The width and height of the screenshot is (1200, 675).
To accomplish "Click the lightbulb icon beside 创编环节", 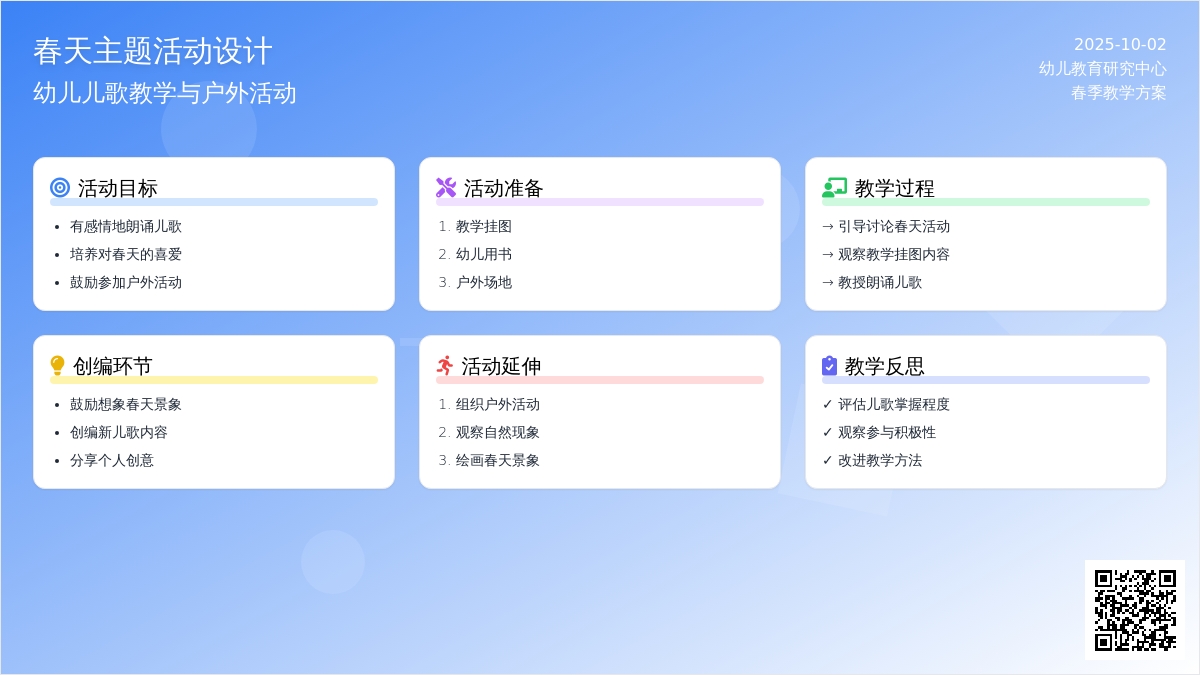I will [x=58, y=366].
